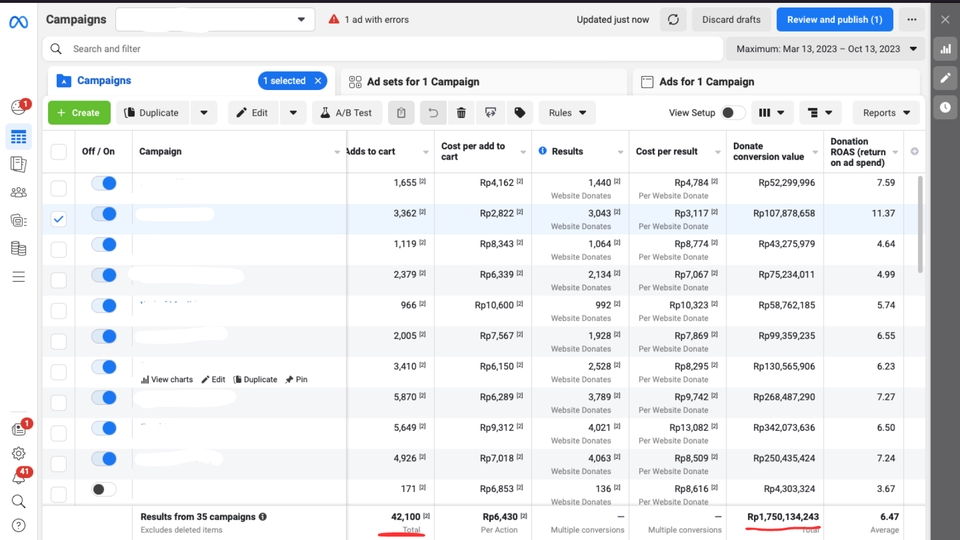Click the A/B Test button

[347, 113]
